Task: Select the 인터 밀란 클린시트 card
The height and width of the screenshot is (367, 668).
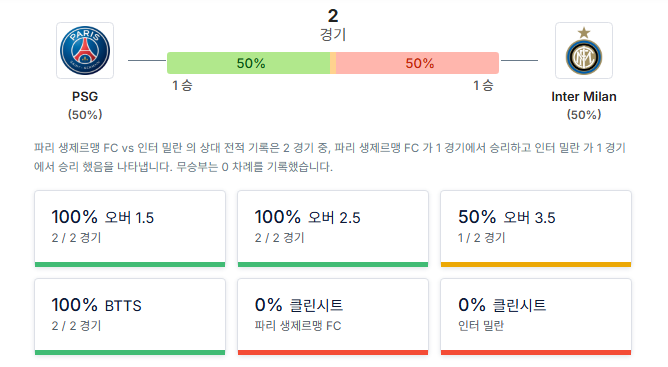Action: coord(536,317)
